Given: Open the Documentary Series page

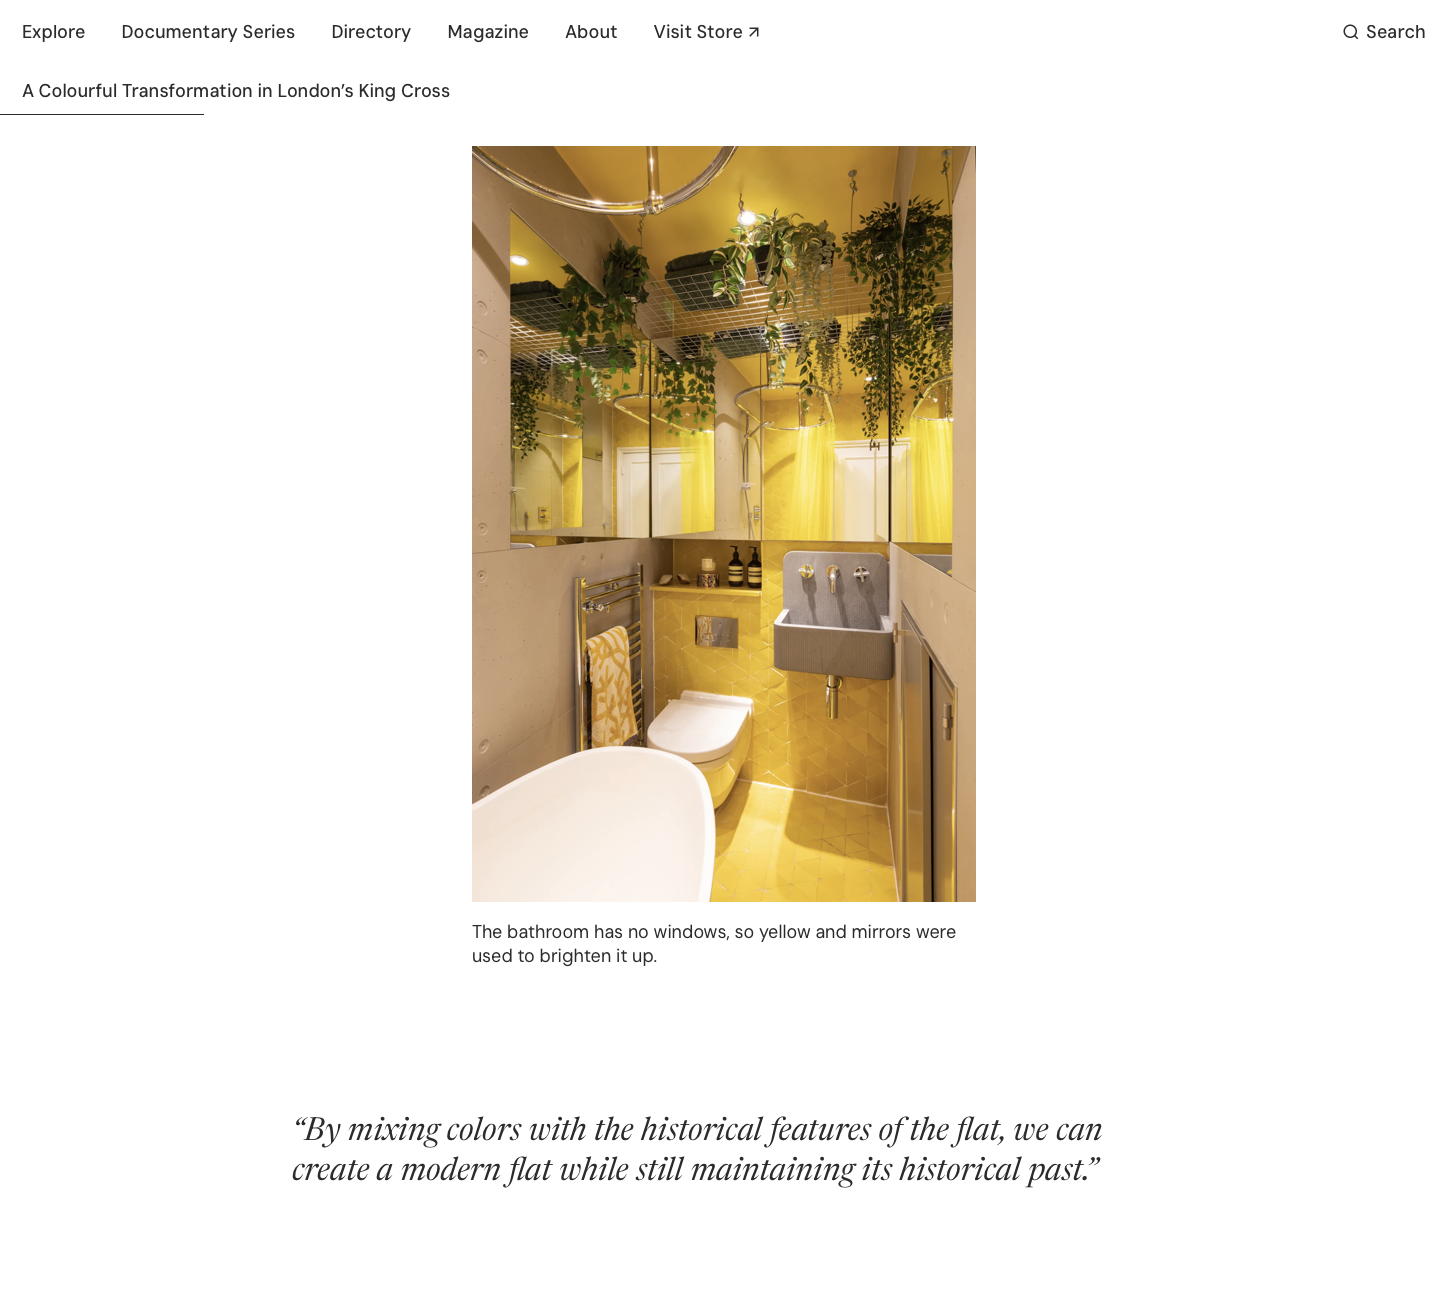Looking at the screenshot, I should (208, 32).
